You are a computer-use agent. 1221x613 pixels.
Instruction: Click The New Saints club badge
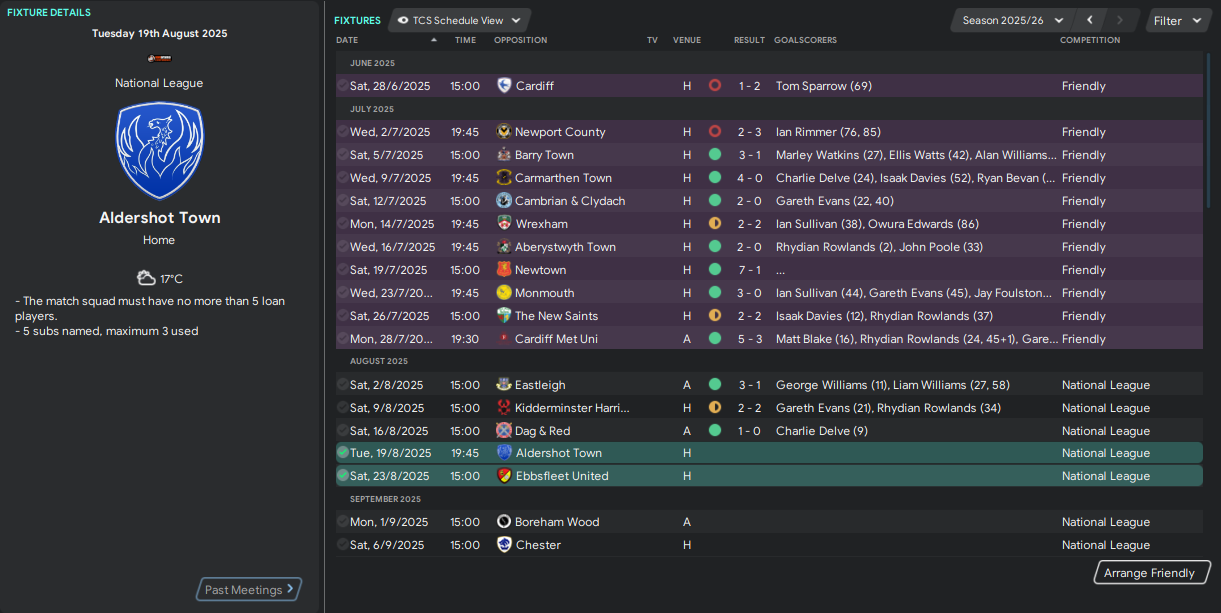[x=504, y=316]
